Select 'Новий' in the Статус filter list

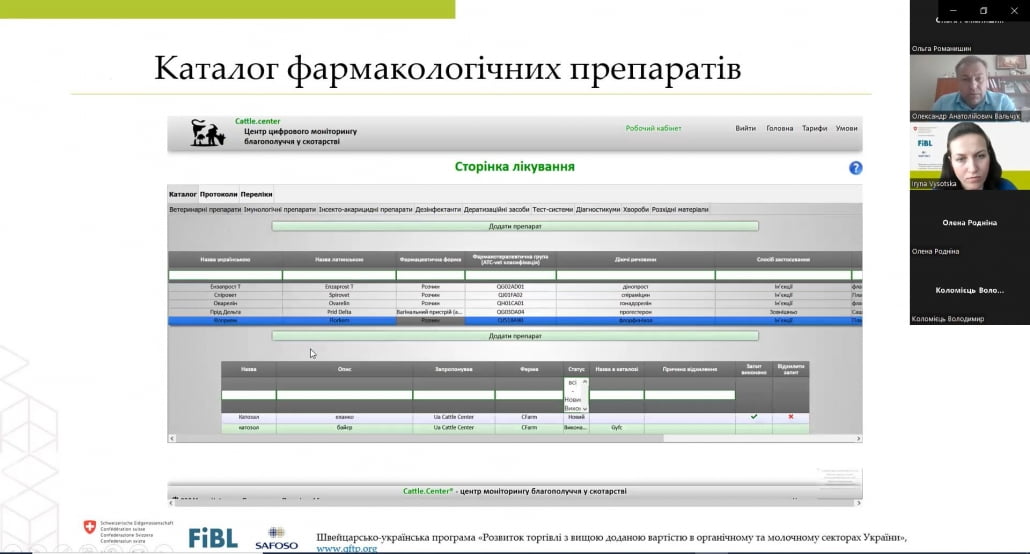click(574, 400)
